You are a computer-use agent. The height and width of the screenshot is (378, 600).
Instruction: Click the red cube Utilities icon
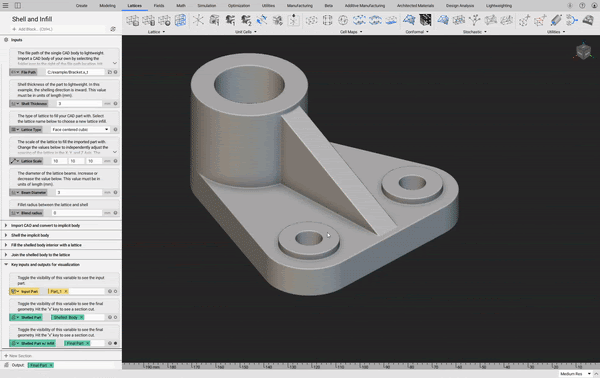(x=540, y=20)
